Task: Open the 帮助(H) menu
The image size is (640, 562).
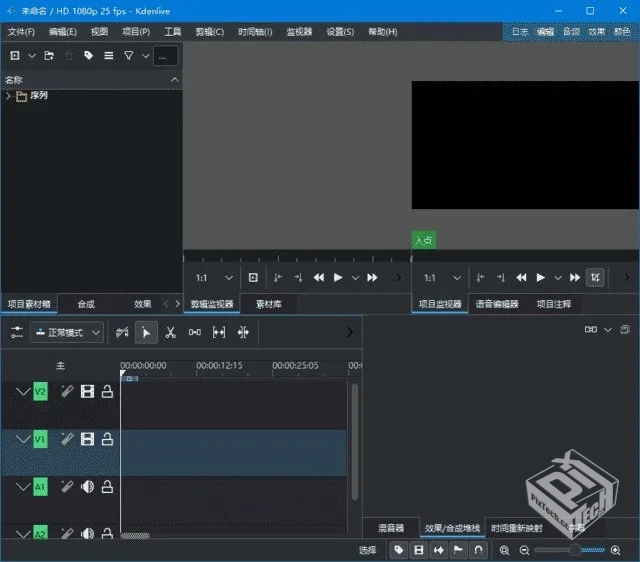Action: pos(382,32)
